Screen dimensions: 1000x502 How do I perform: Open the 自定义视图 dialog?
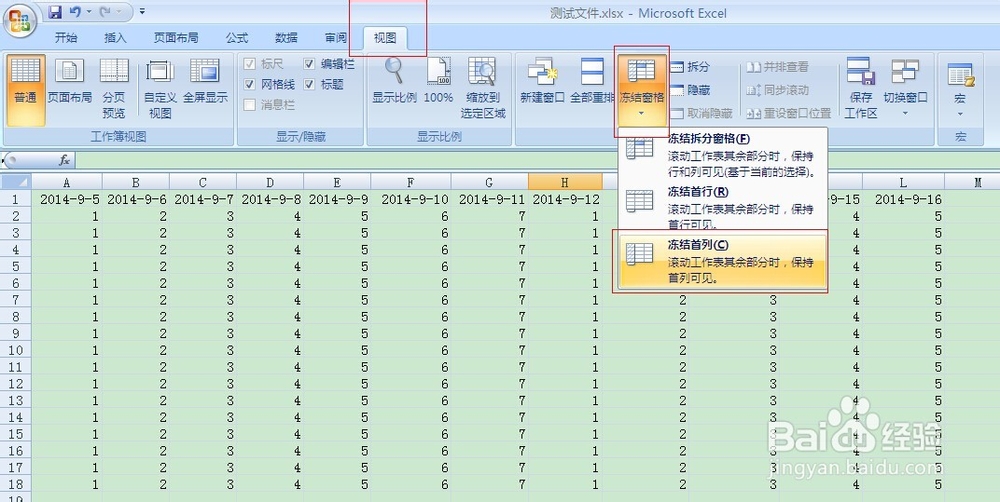point(160,90)
